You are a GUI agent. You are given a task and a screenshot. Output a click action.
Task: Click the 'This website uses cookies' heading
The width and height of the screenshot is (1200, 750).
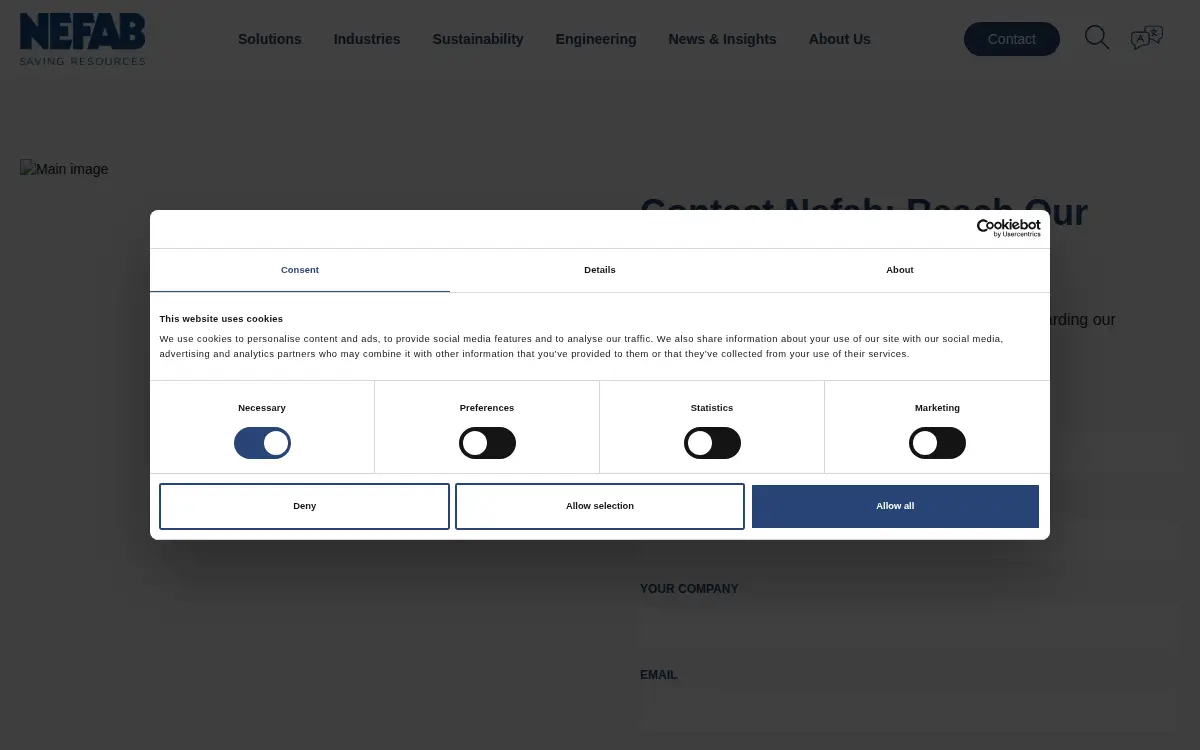coord(221,319)
